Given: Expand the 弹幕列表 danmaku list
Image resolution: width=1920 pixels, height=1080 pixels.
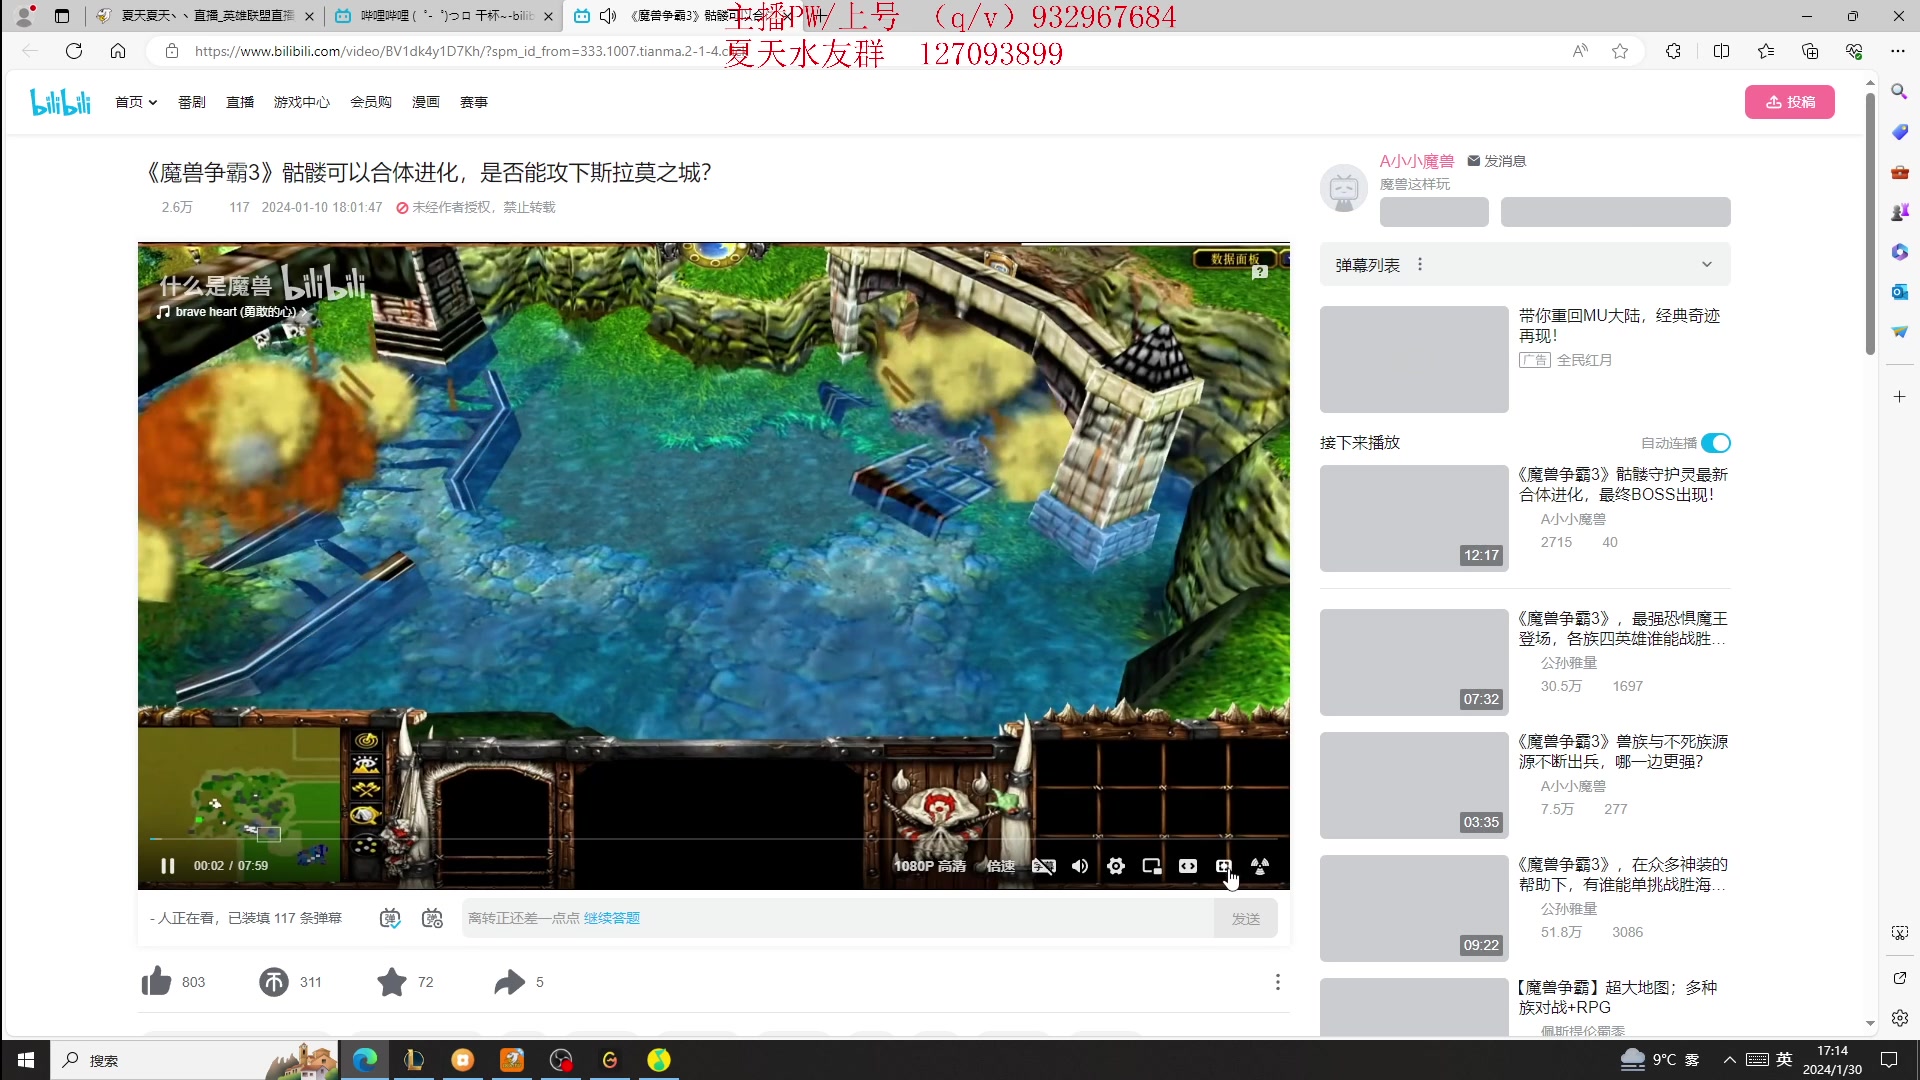Looking at the screenshot, I should coord(1706,265).
